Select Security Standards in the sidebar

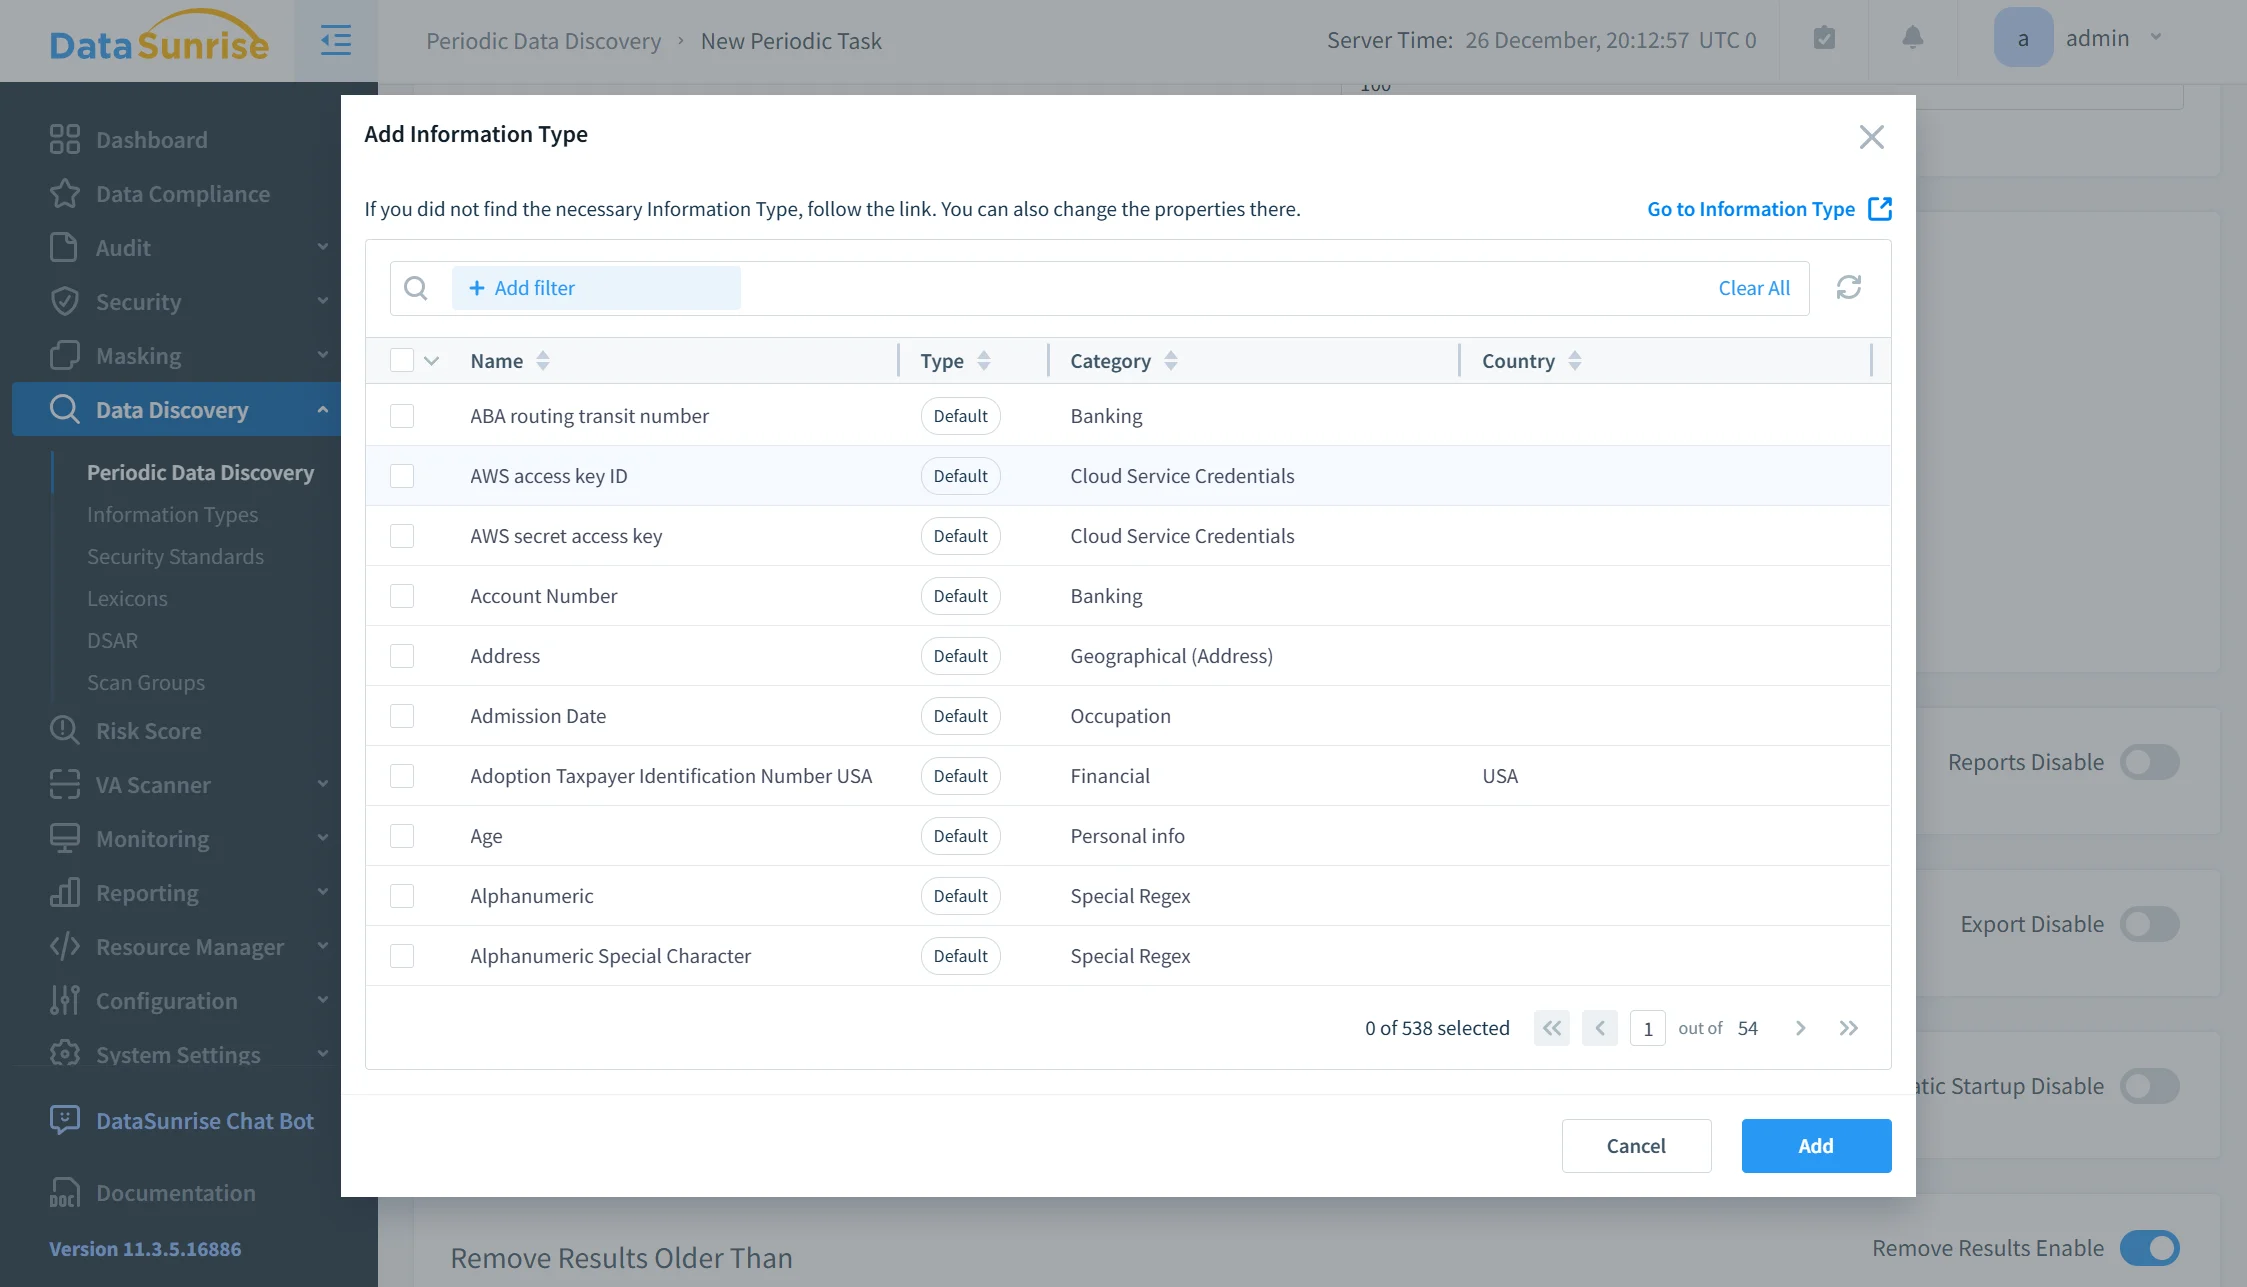175,556
